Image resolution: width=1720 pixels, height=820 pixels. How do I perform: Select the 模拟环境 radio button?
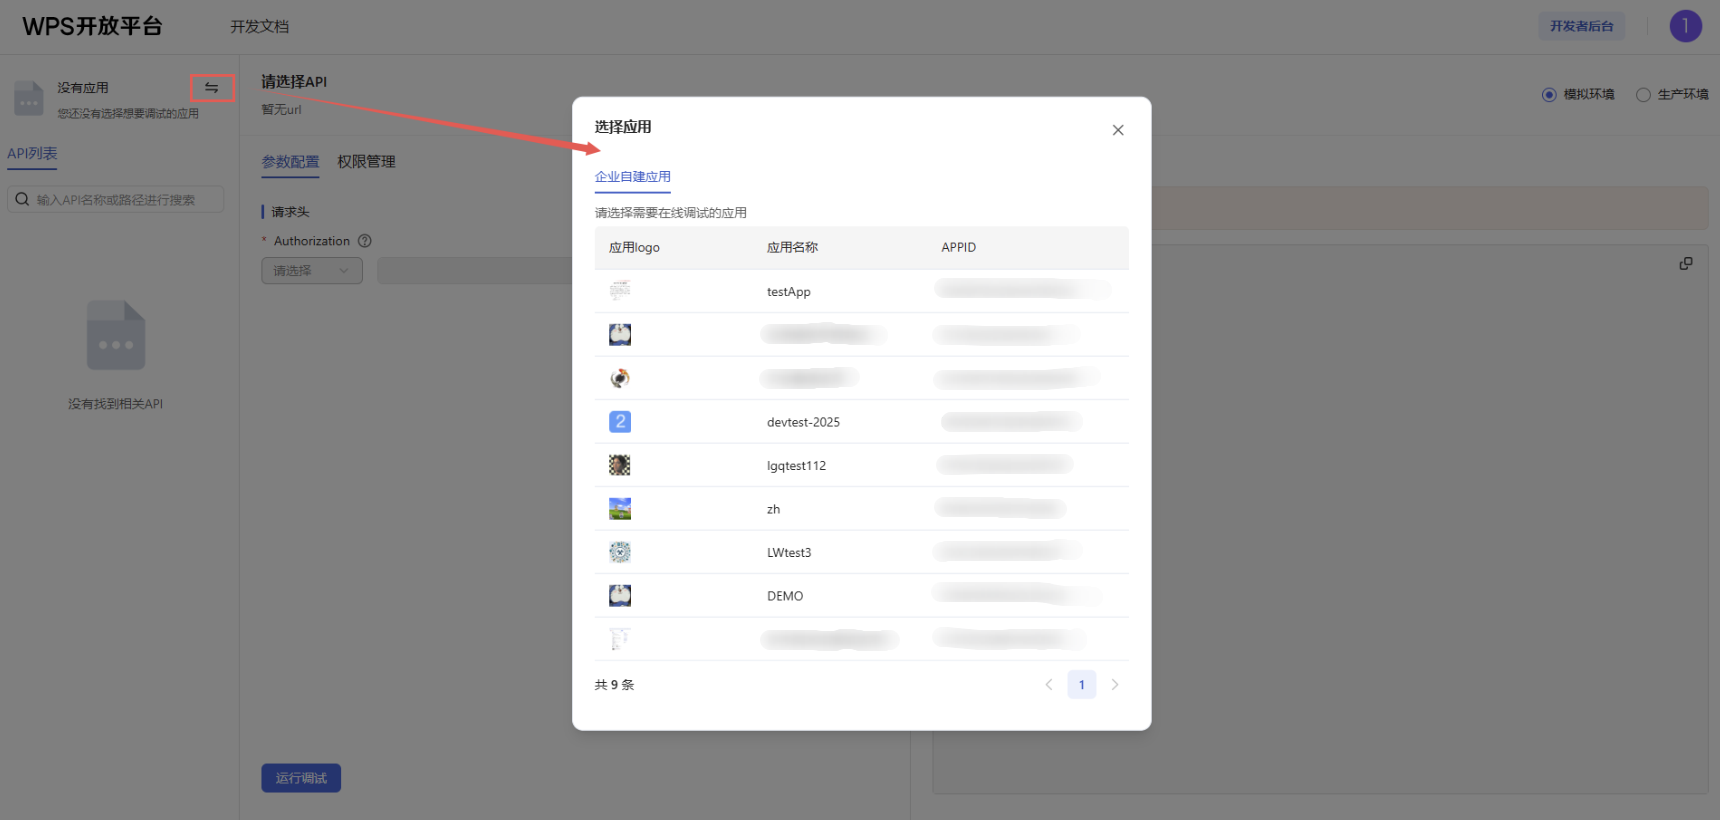point(1549,95)
